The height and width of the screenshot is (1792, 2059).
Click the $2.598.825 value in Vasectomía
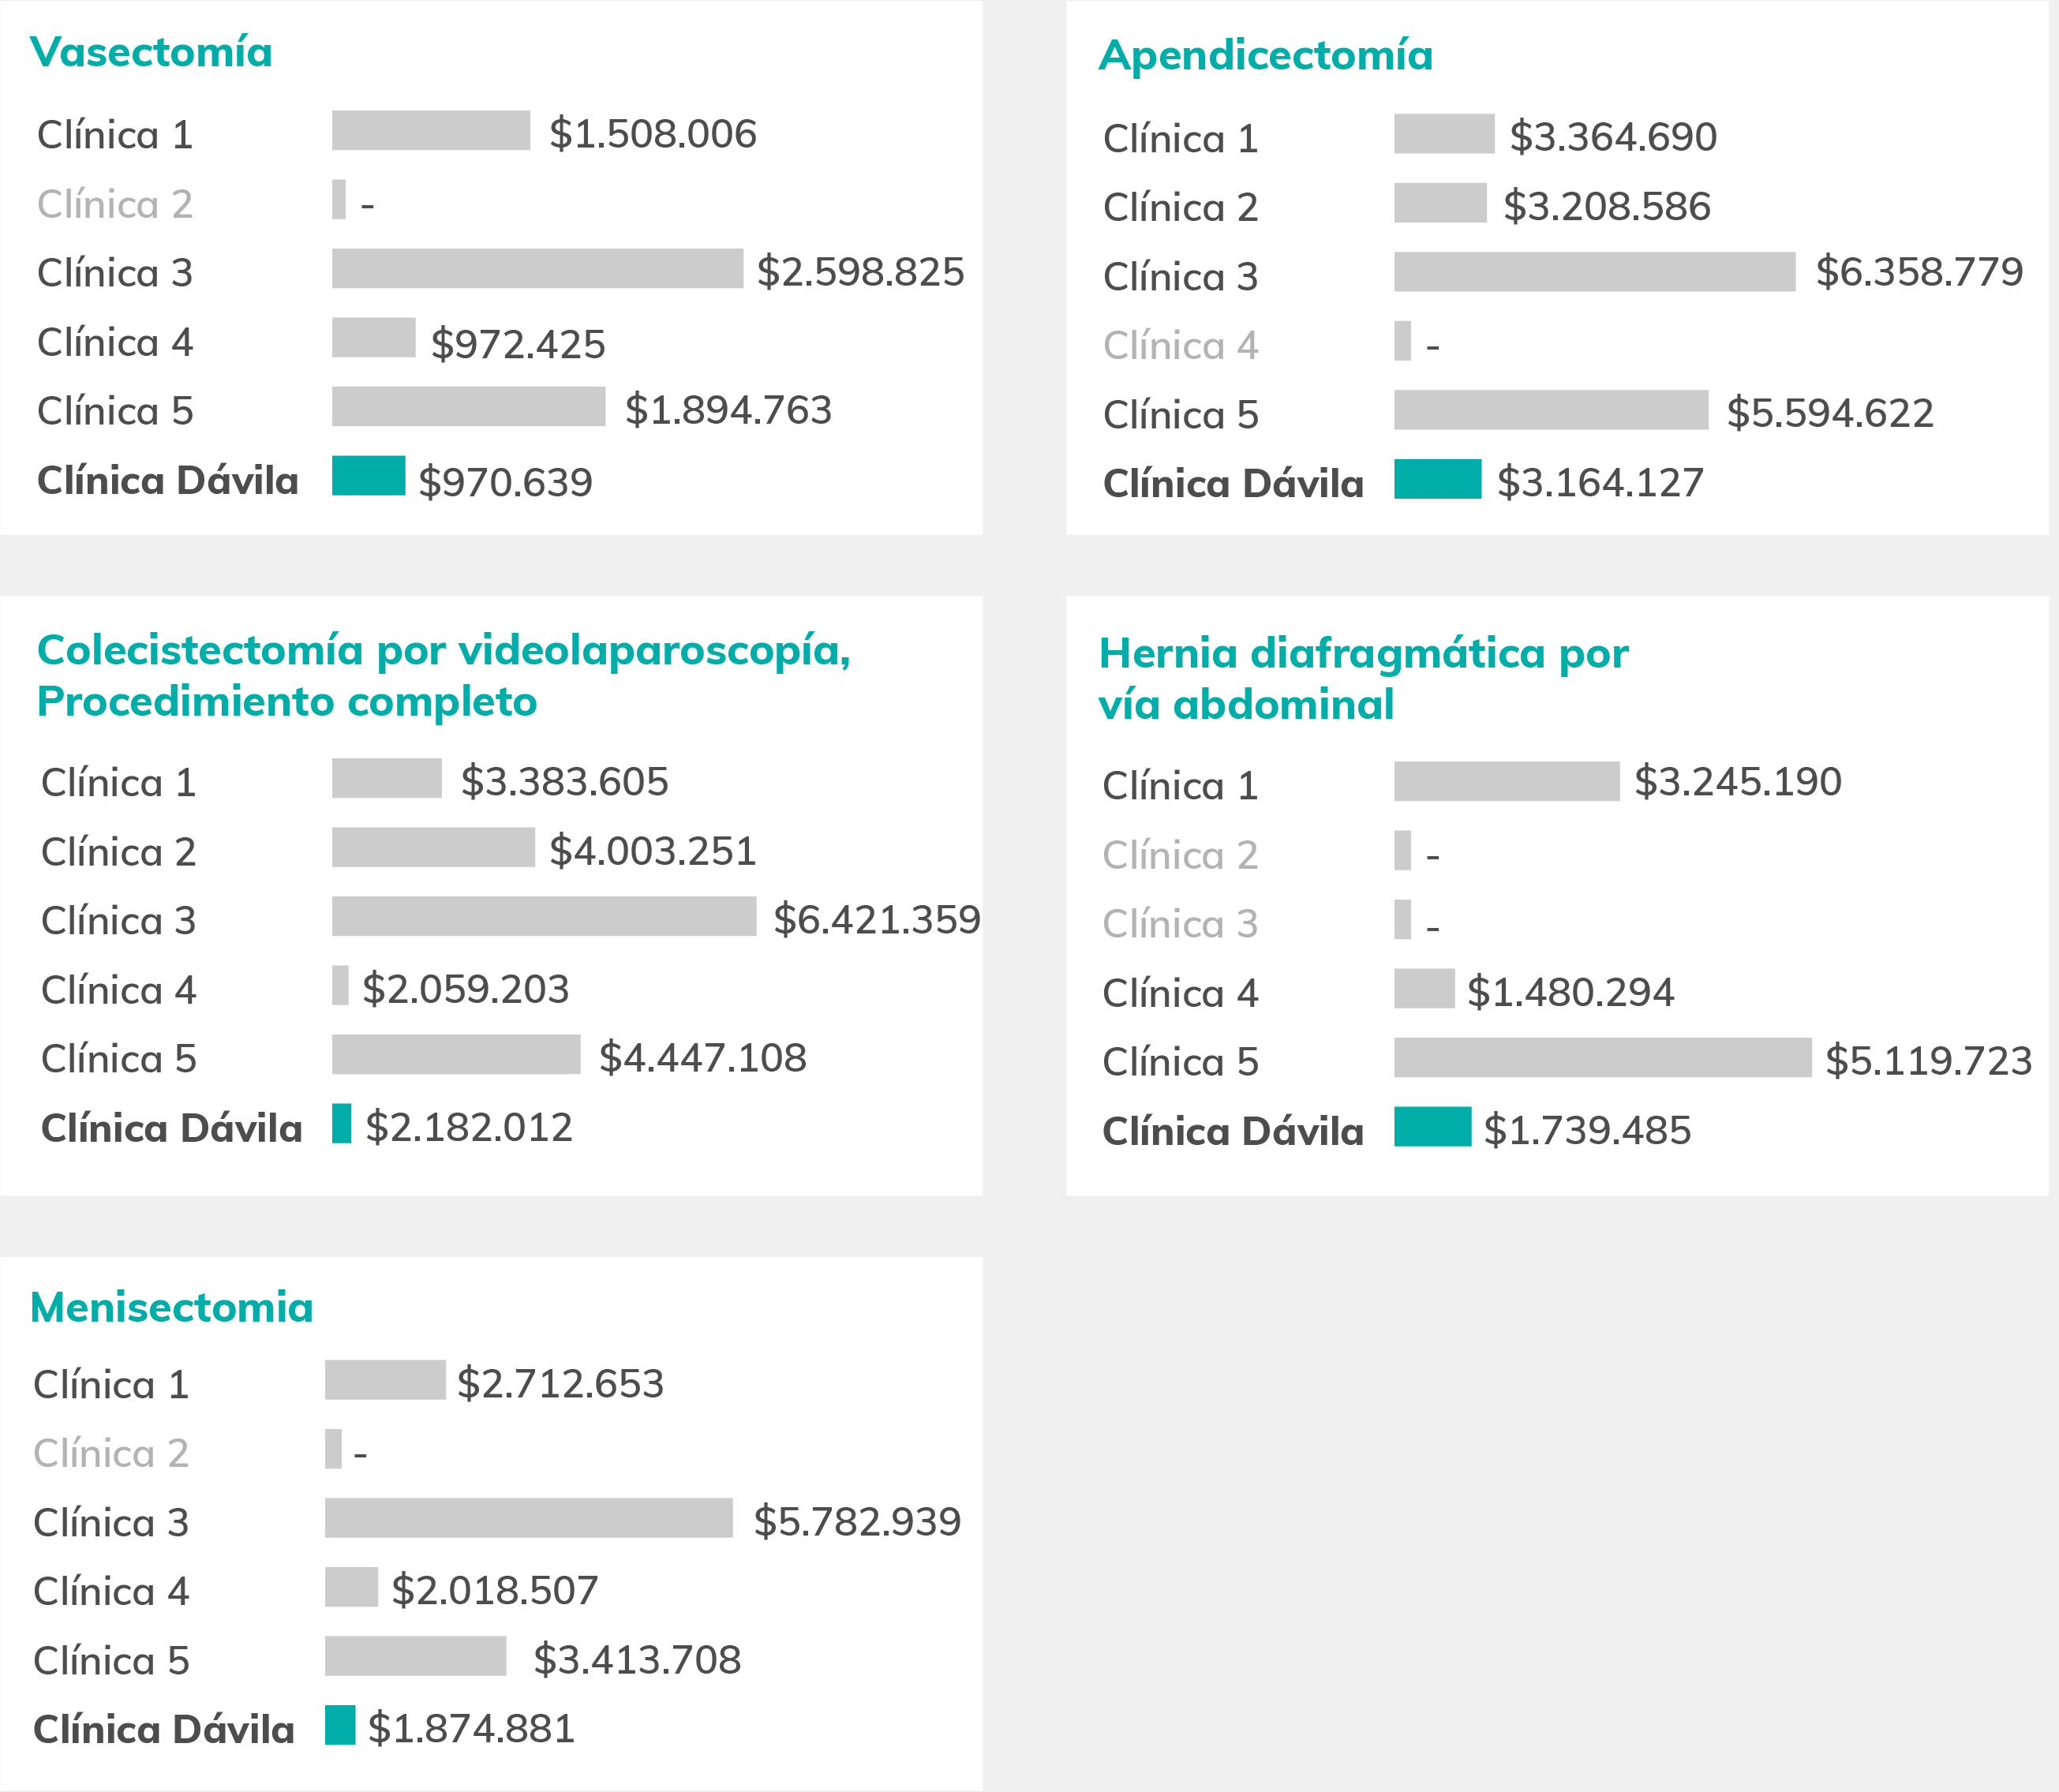[x=861, y=271]
